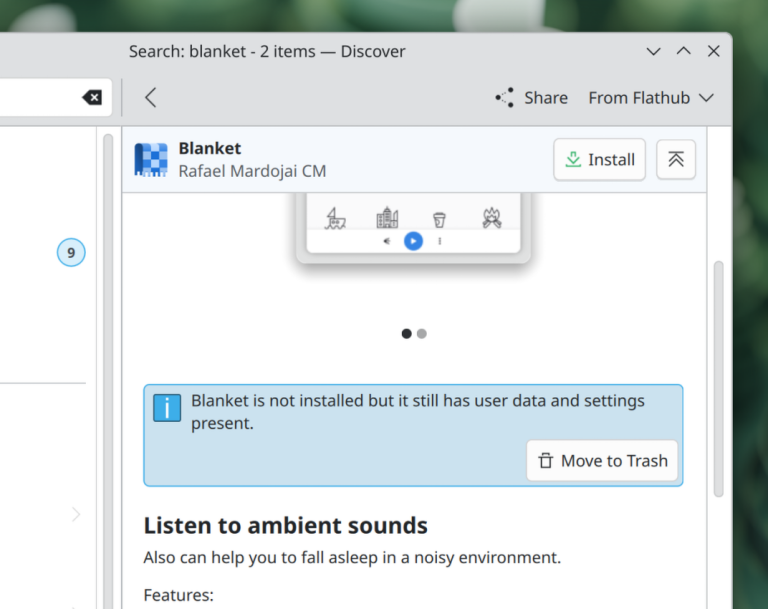Viewport: 768px width, 609px height.
Task: Maximize the Discover window
Action: coord(684,51)
